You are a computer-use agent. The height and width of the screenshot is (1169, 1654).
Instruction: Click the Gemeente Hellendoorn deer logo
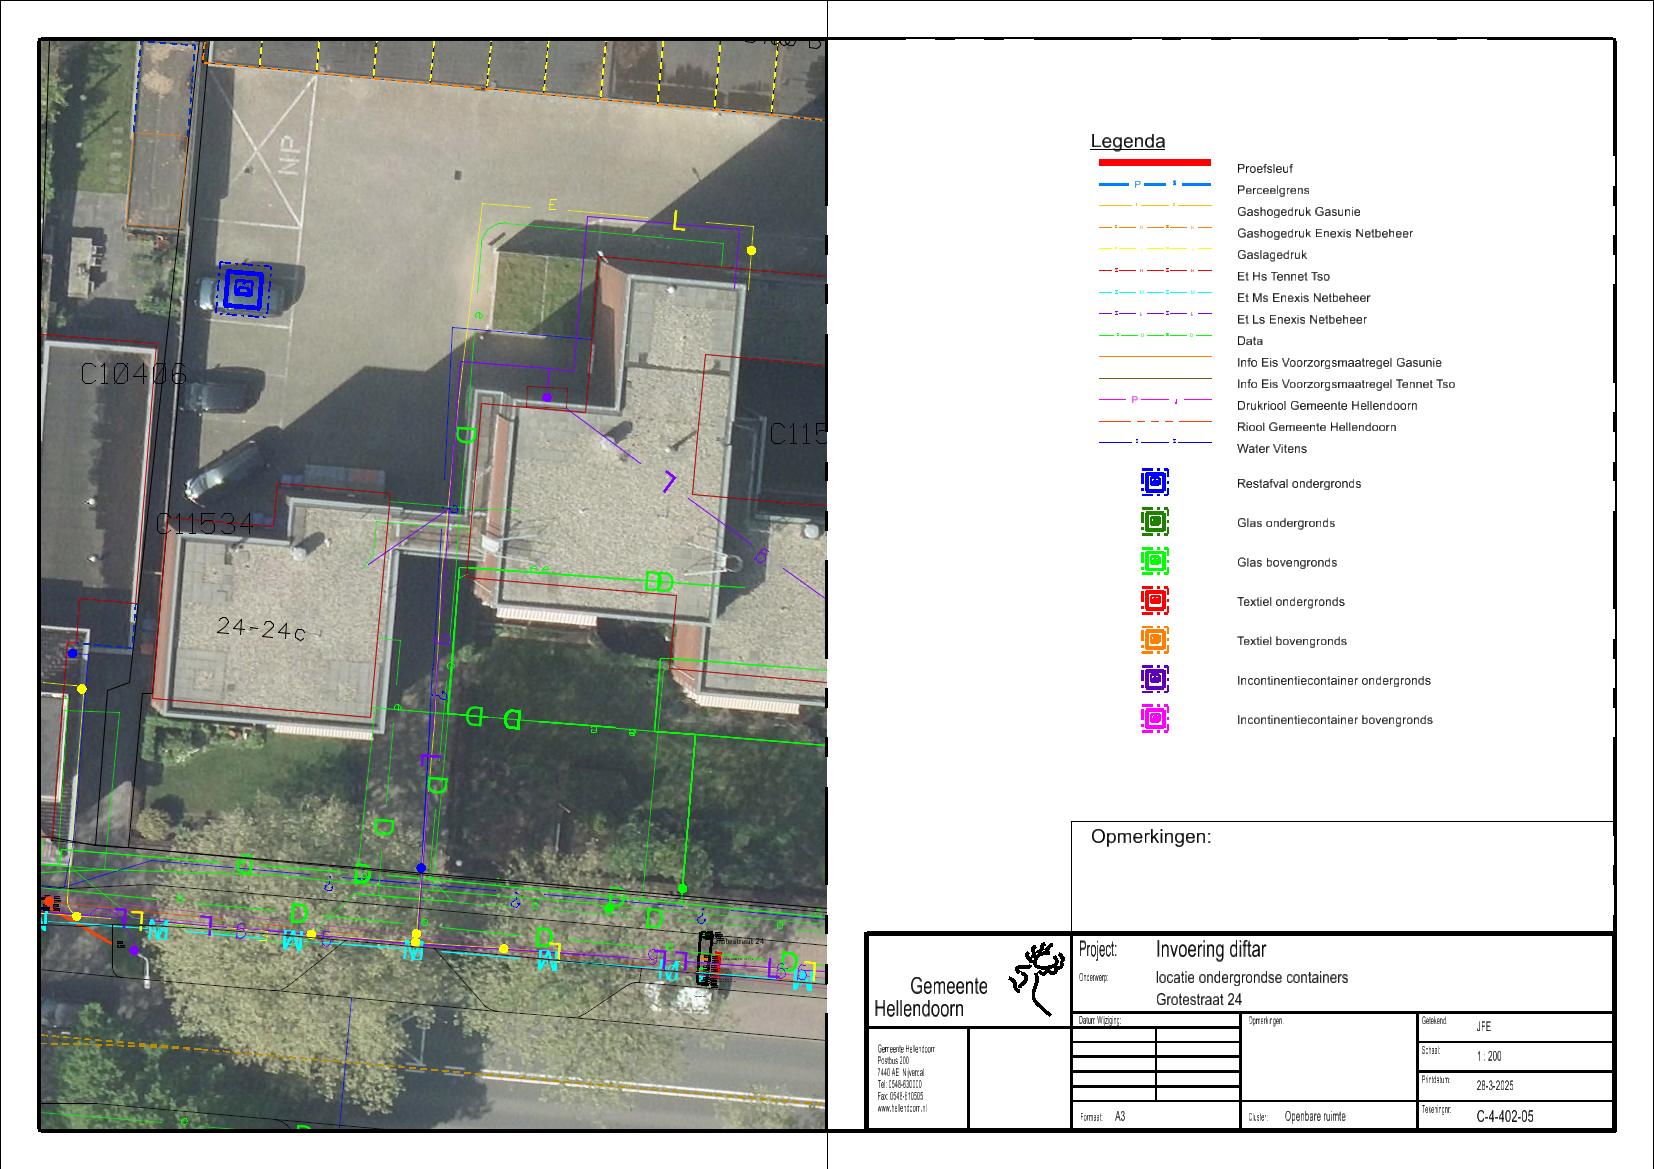coord(1038,976)
